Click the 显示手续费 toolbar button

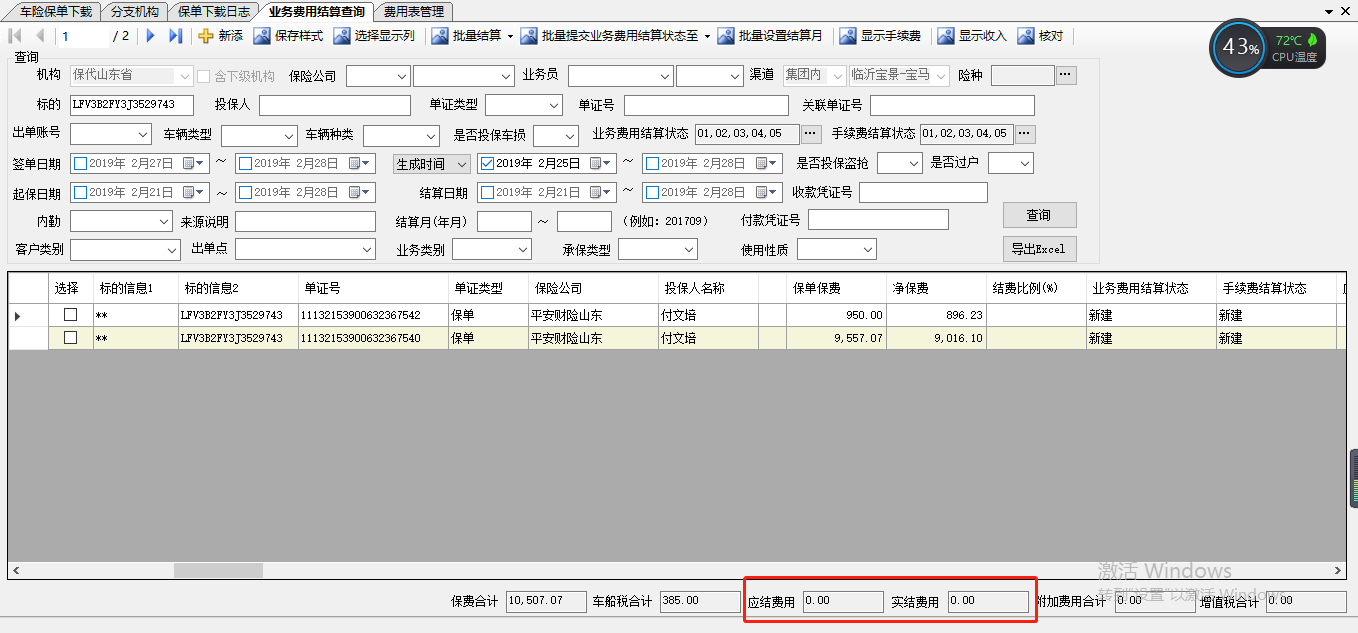click(880, 36)
